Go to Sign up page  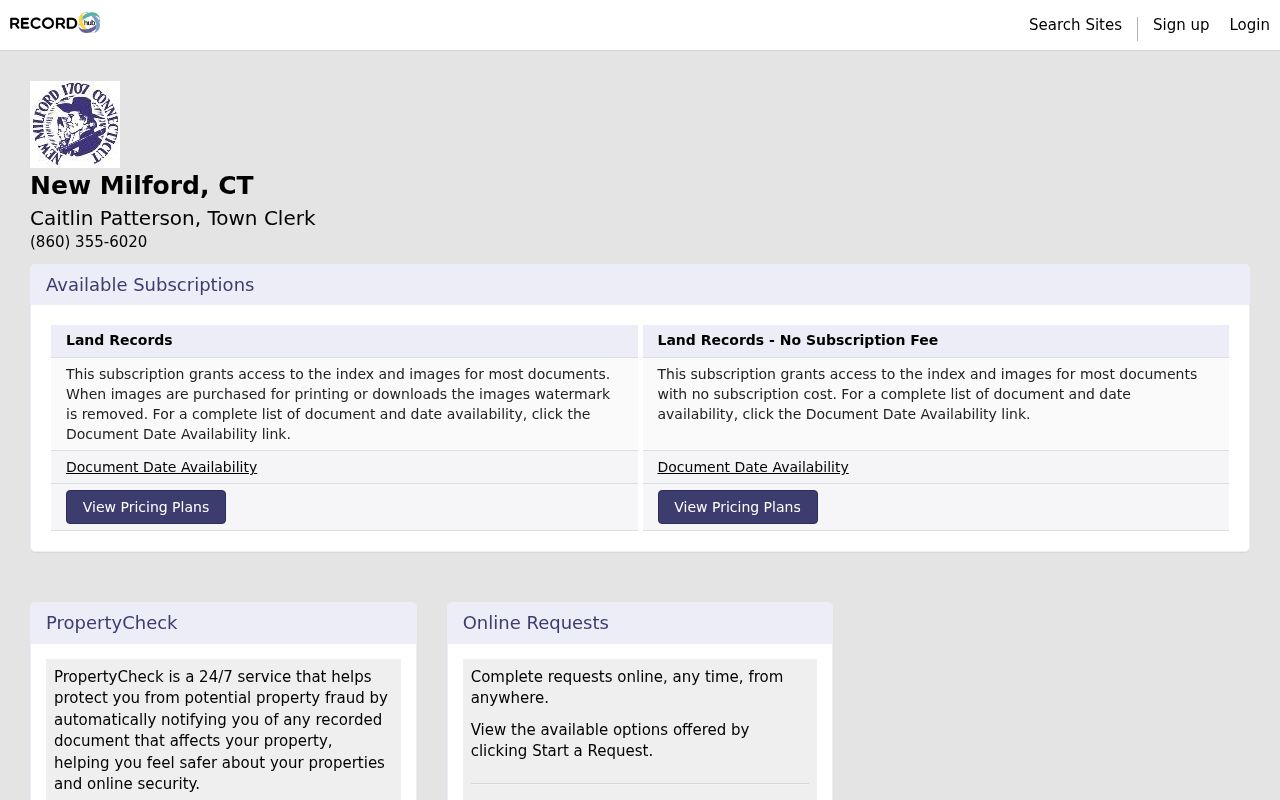[1181, 25]
